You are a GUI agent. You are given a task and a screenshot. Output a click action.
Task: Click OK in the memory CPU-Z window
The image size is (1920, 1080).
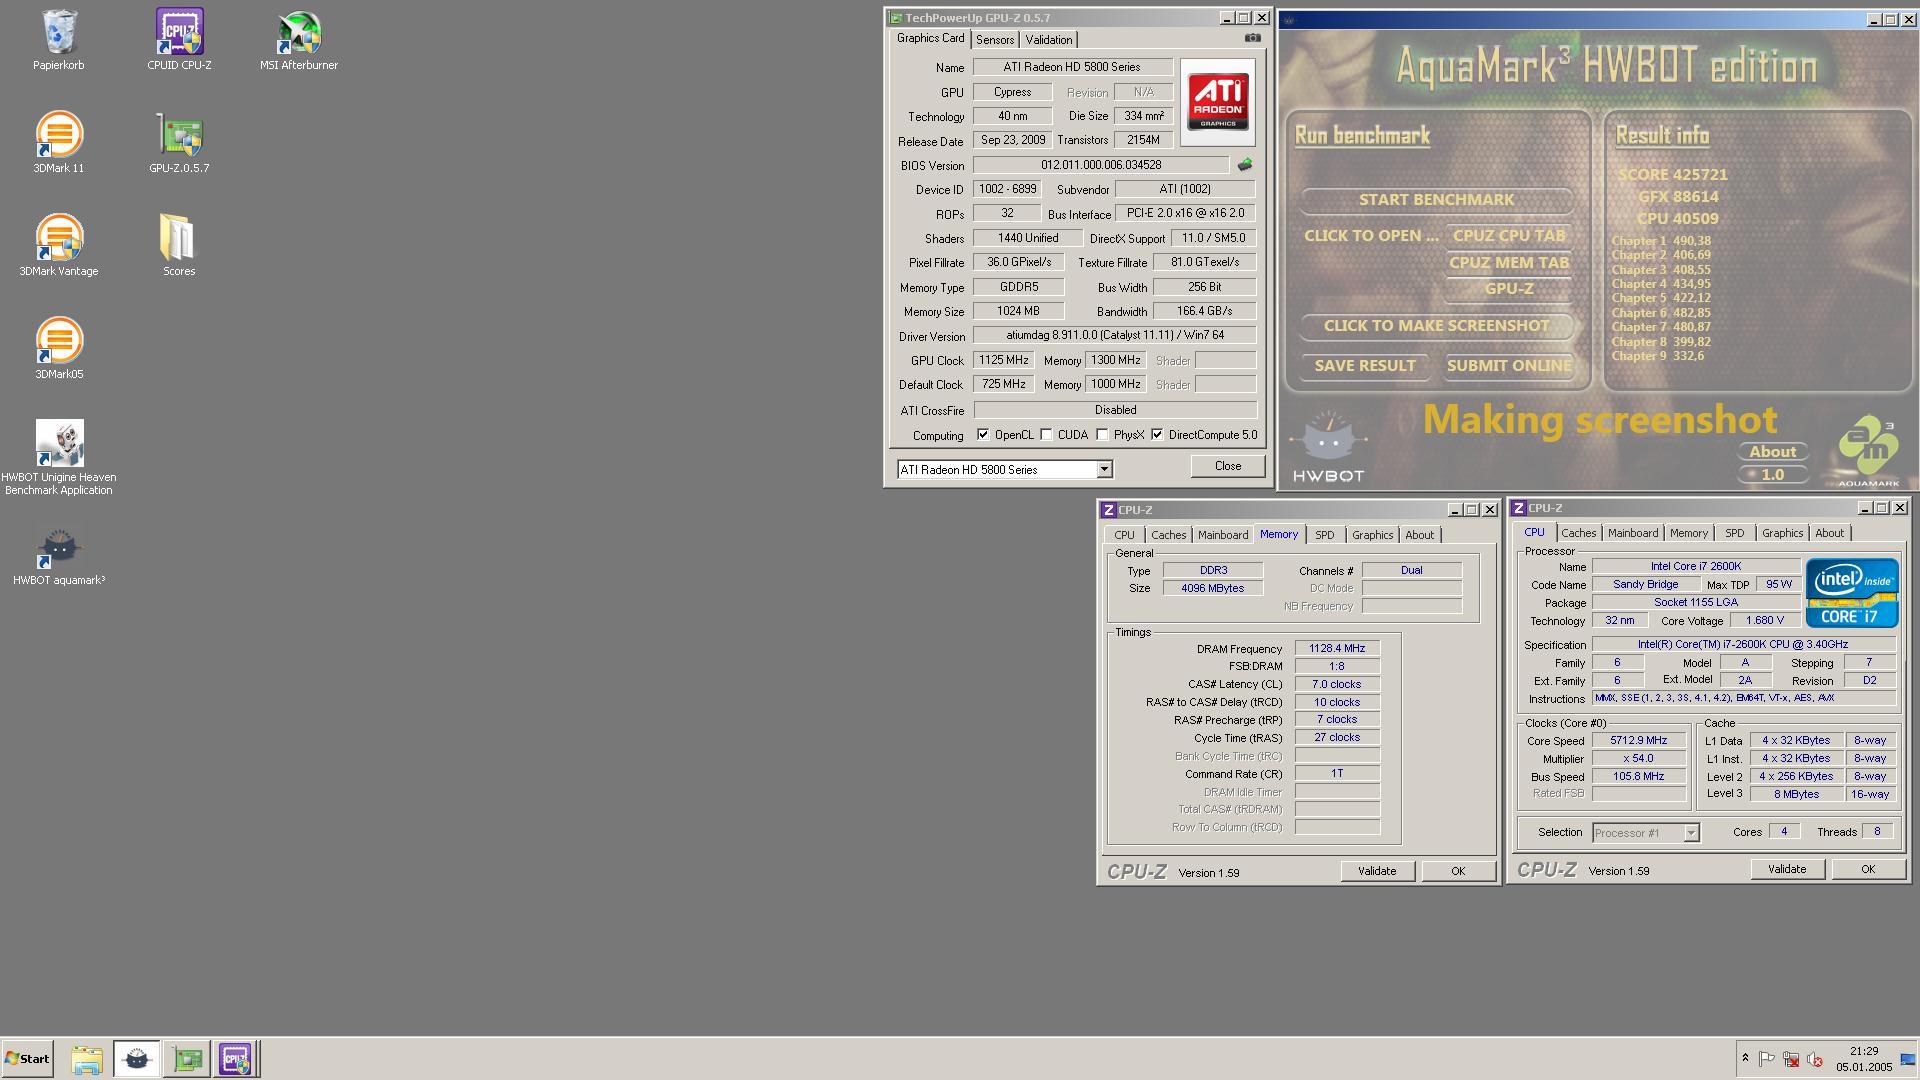coord(1458,871)
